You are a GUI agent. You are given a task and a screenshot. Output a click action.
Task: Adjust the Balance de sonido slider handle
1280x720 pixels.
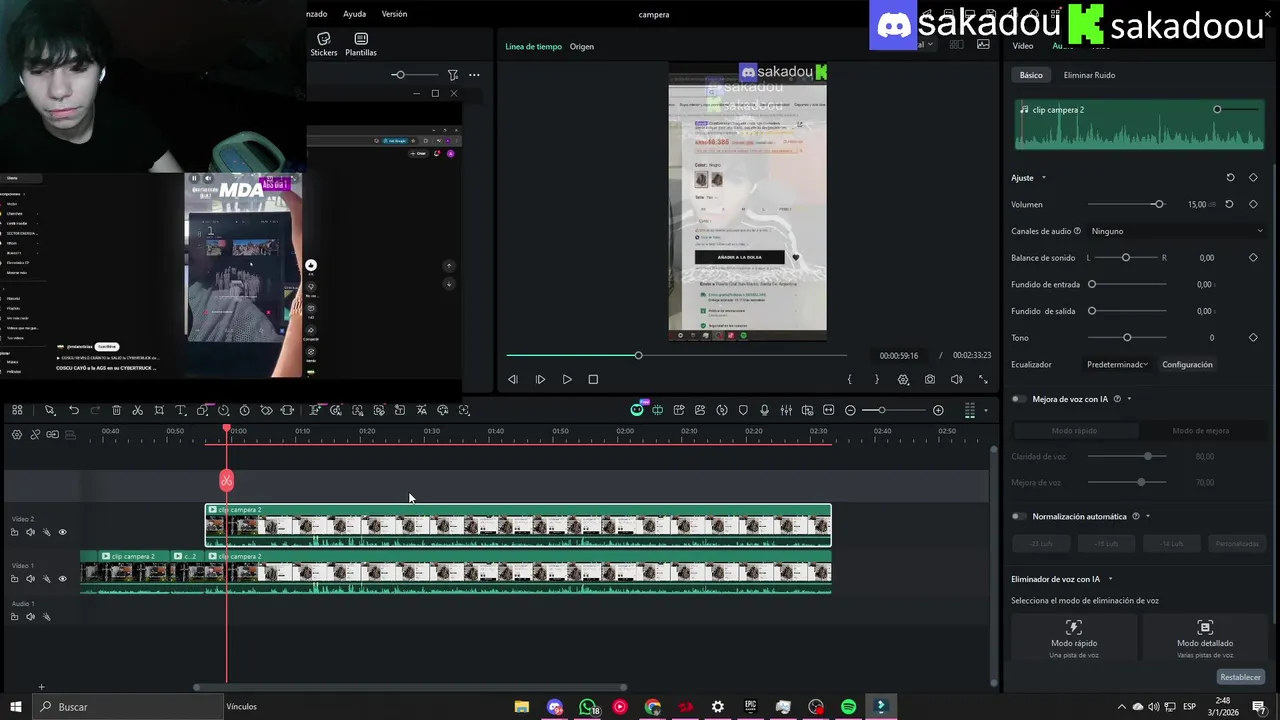coord(1126,258)
